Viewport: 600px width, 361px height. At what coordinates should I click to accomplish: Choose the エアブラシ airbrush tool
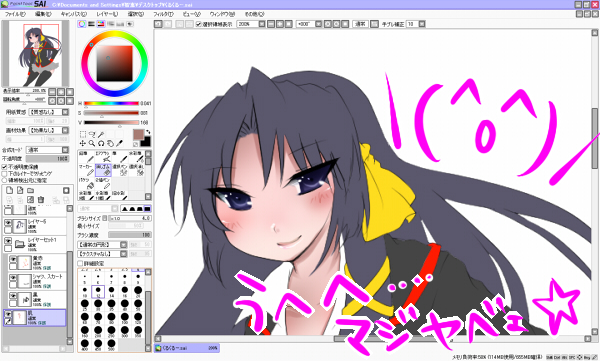pyautogui.click(x=103, y=157)
